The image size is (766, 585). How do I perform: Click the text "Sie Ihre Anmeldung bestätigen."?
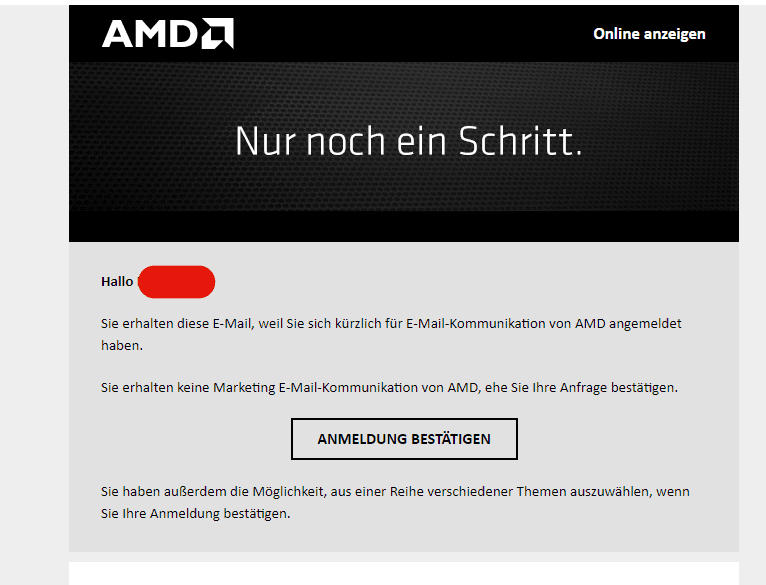pyautogui.click(x=195, y=513)
